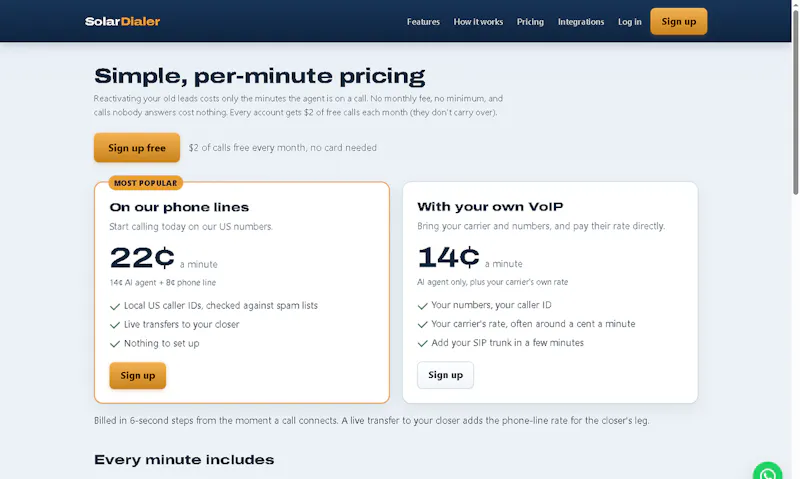Select Pricing in the navigation bar
Image resolution: width=800 pixels, height=479 pixels.
click(x=530, y=22)
